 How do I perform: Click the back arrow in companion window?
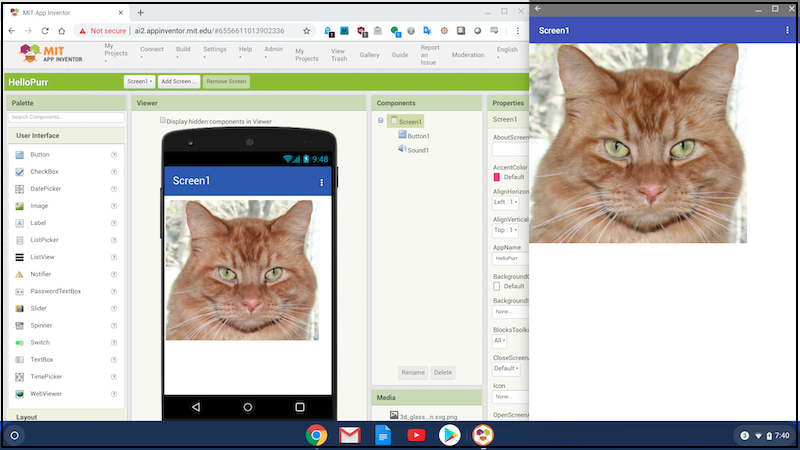click(538, 9)
